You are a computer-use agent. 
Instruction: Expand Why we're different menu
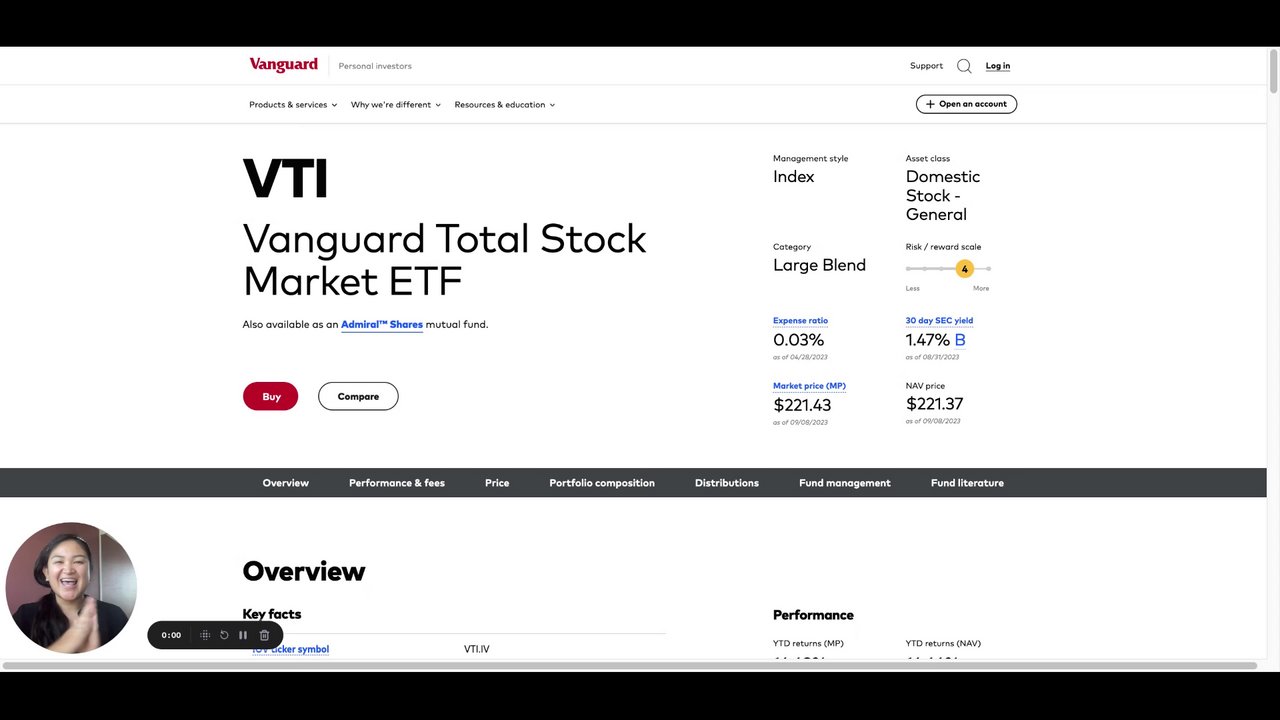pyautogui.click(x=396, y=105)
